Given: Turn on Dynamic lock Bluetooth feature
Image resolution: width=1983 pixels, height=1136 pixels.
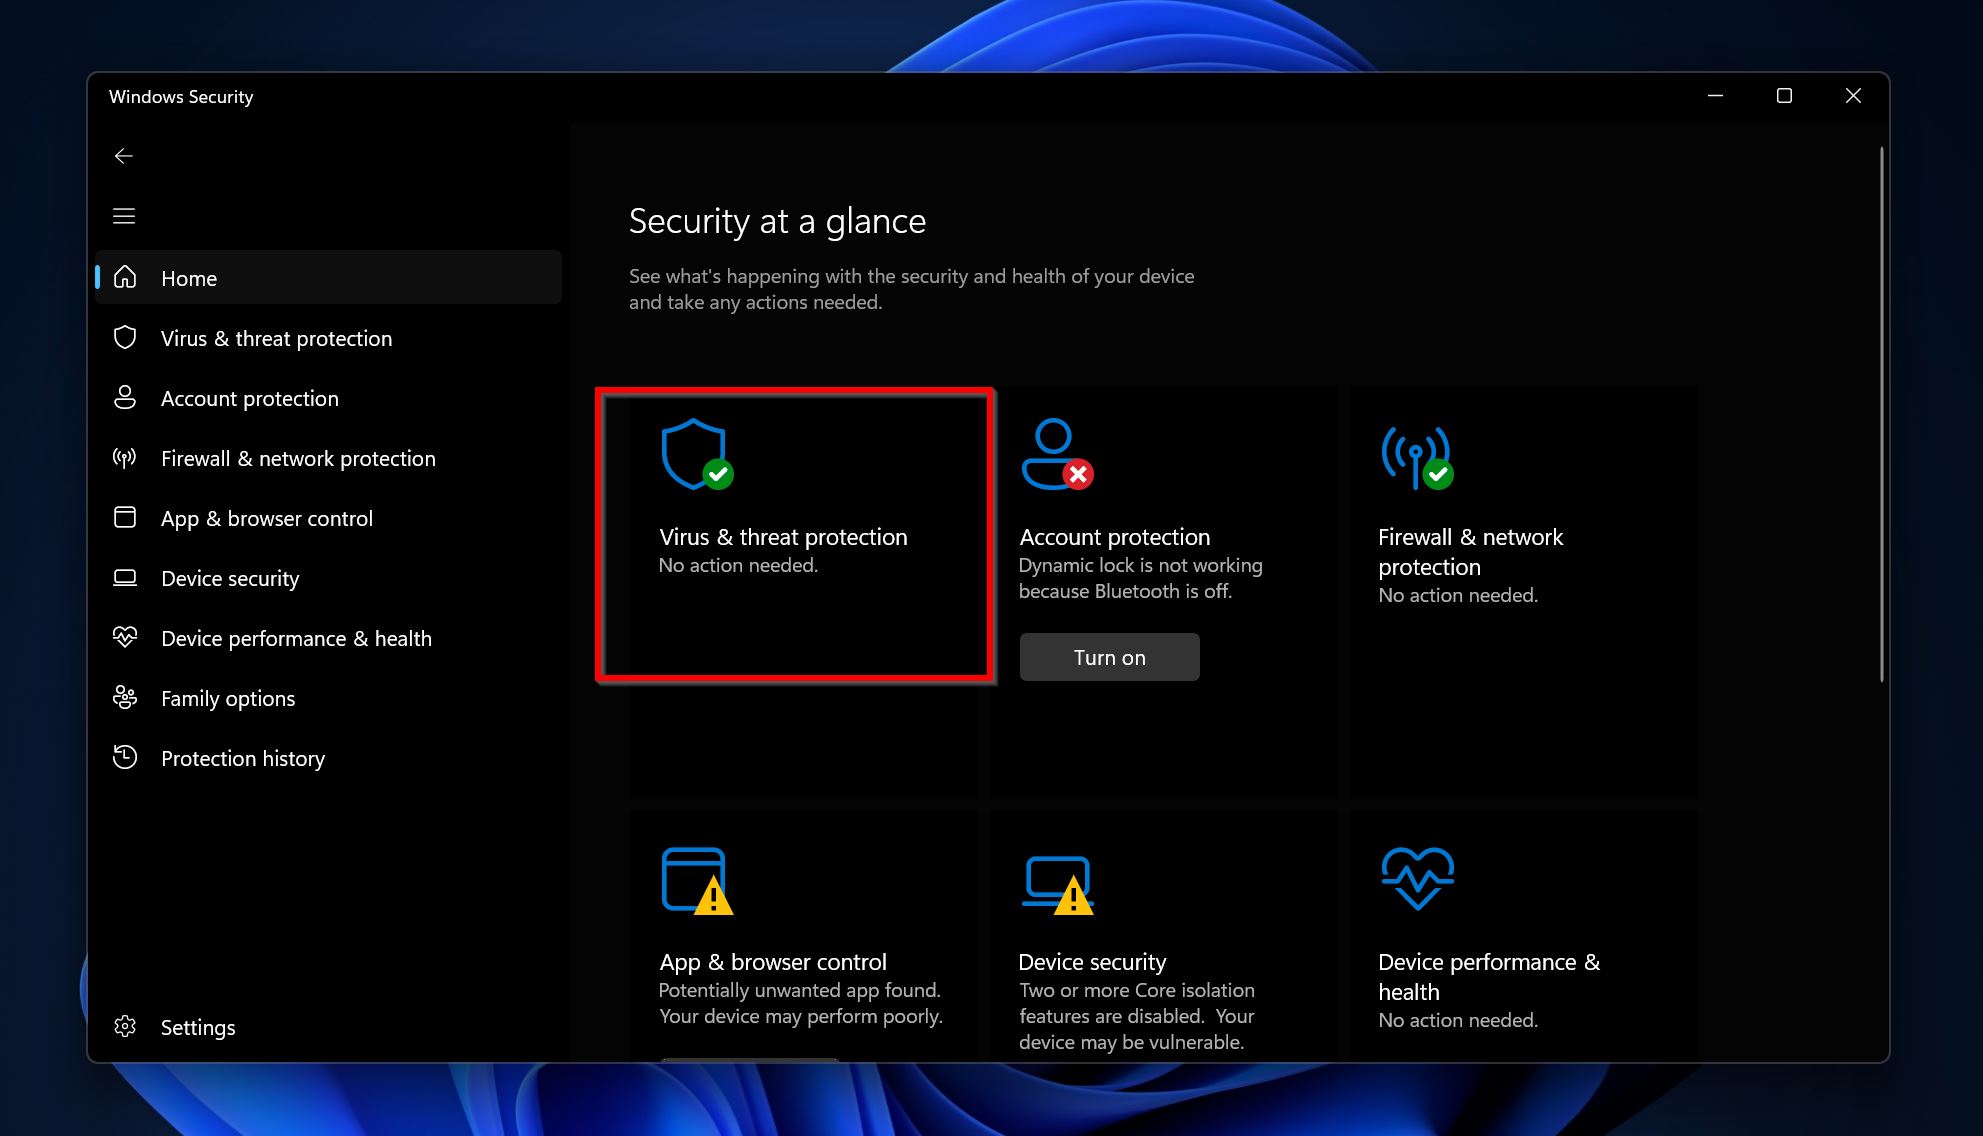Looking at the screenshot, I should pyautogui.click(x=1109, y=657).
